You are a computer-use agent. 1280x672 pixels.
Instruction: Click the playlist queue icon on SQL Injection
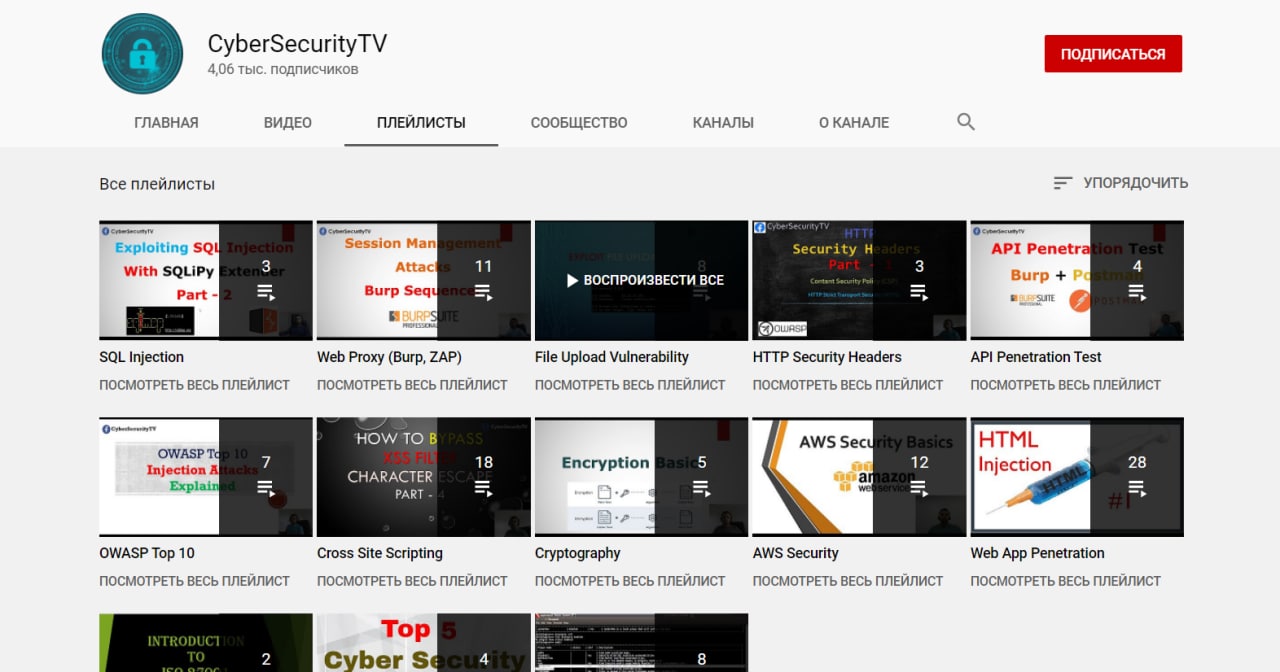(x=266, y=292)
